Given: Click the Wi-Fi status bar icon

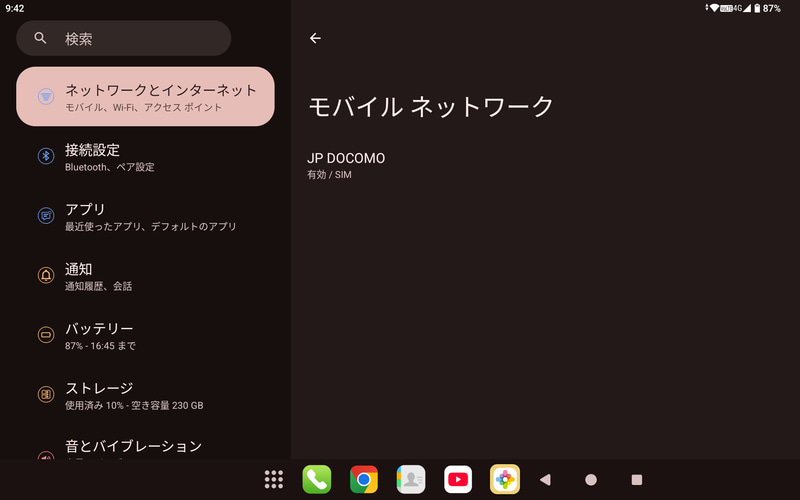Looking at the screenshot, I should pos(714,8).
